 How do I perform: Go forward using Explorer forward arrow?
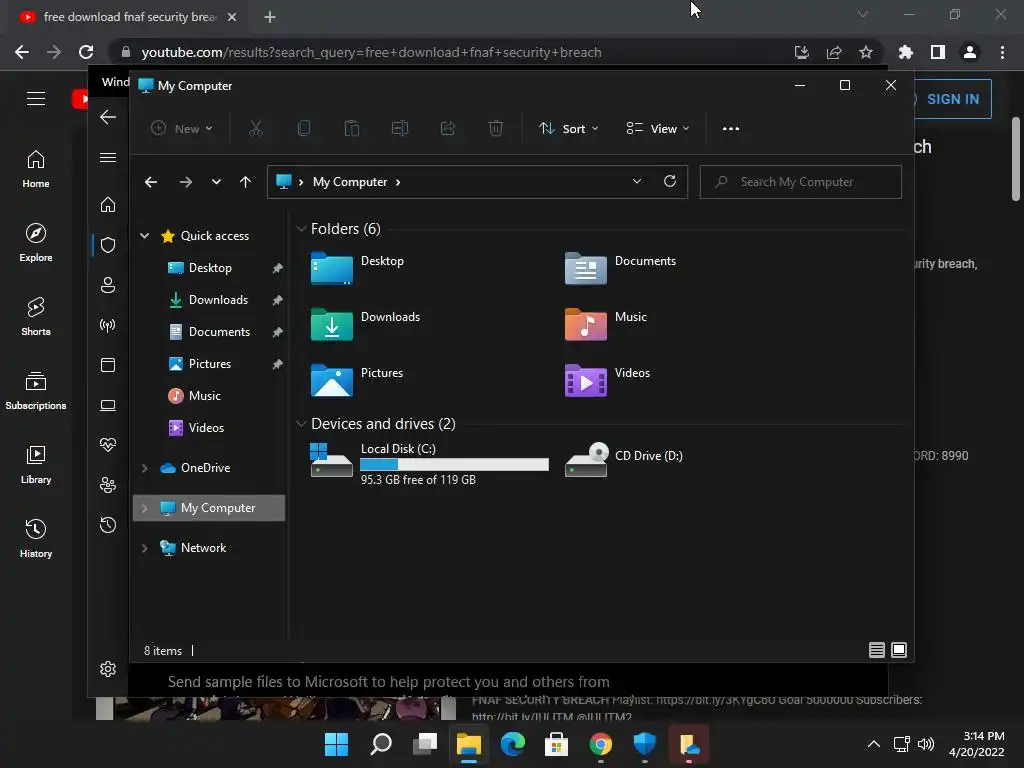click(185, 182)
